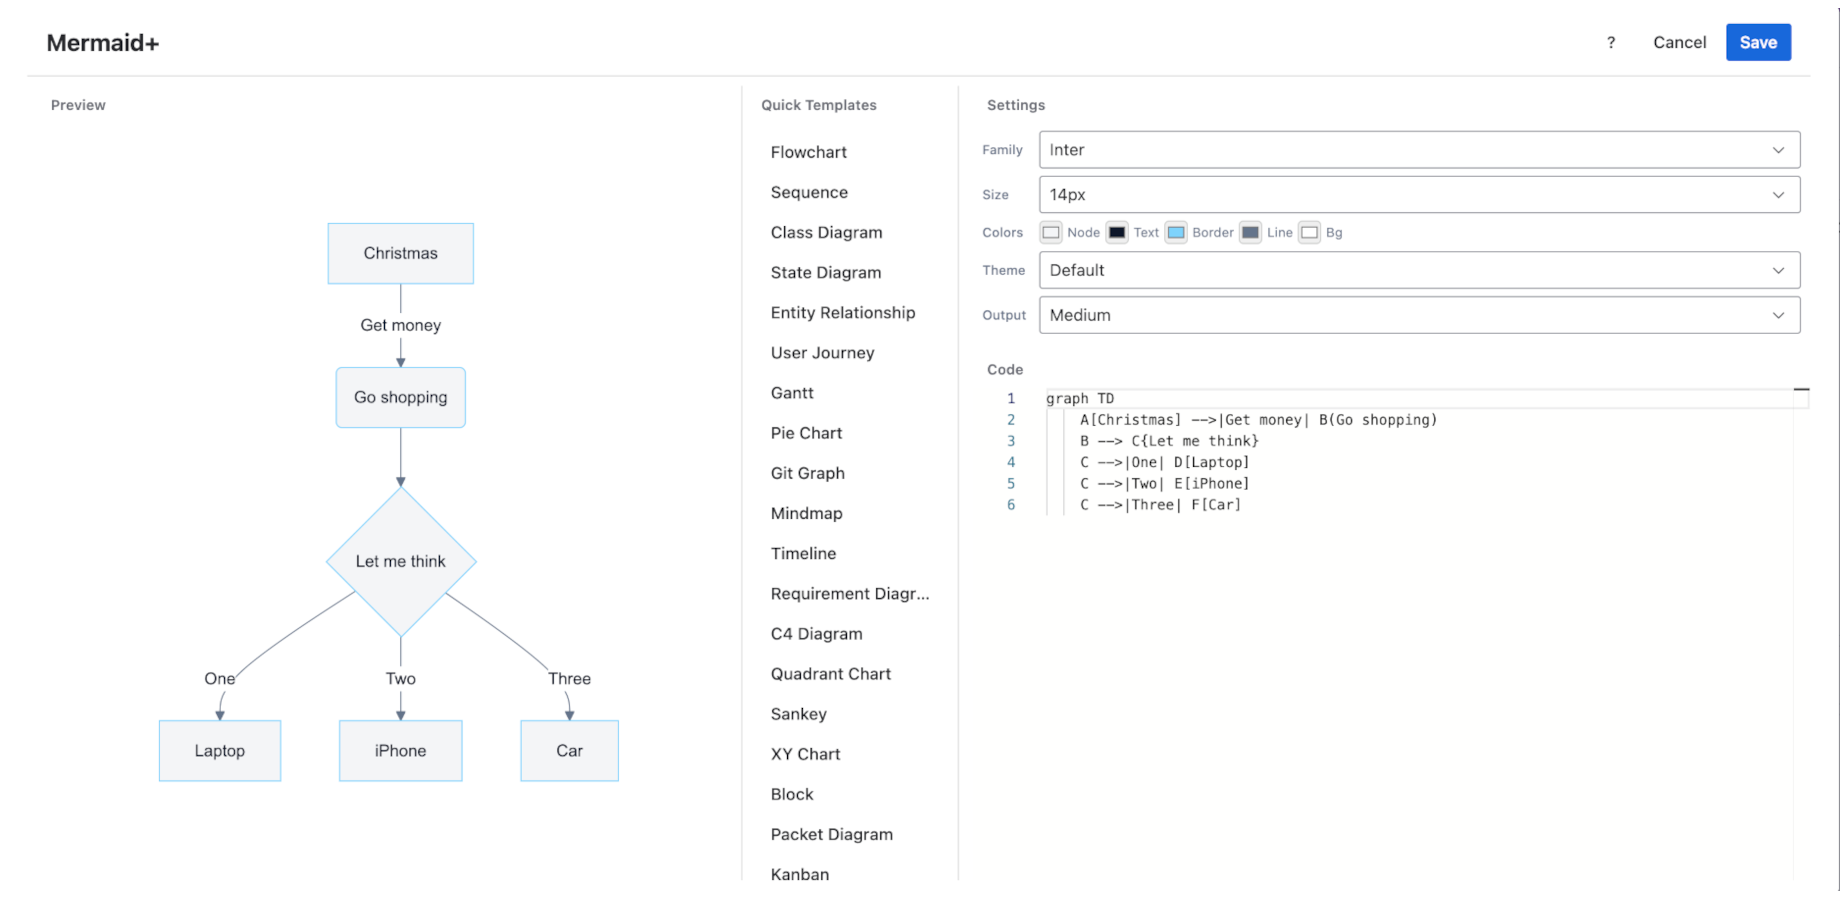The image size is (1840, 900).
Task: Click the Go shopping node in preview
Action: click(401, 397)
